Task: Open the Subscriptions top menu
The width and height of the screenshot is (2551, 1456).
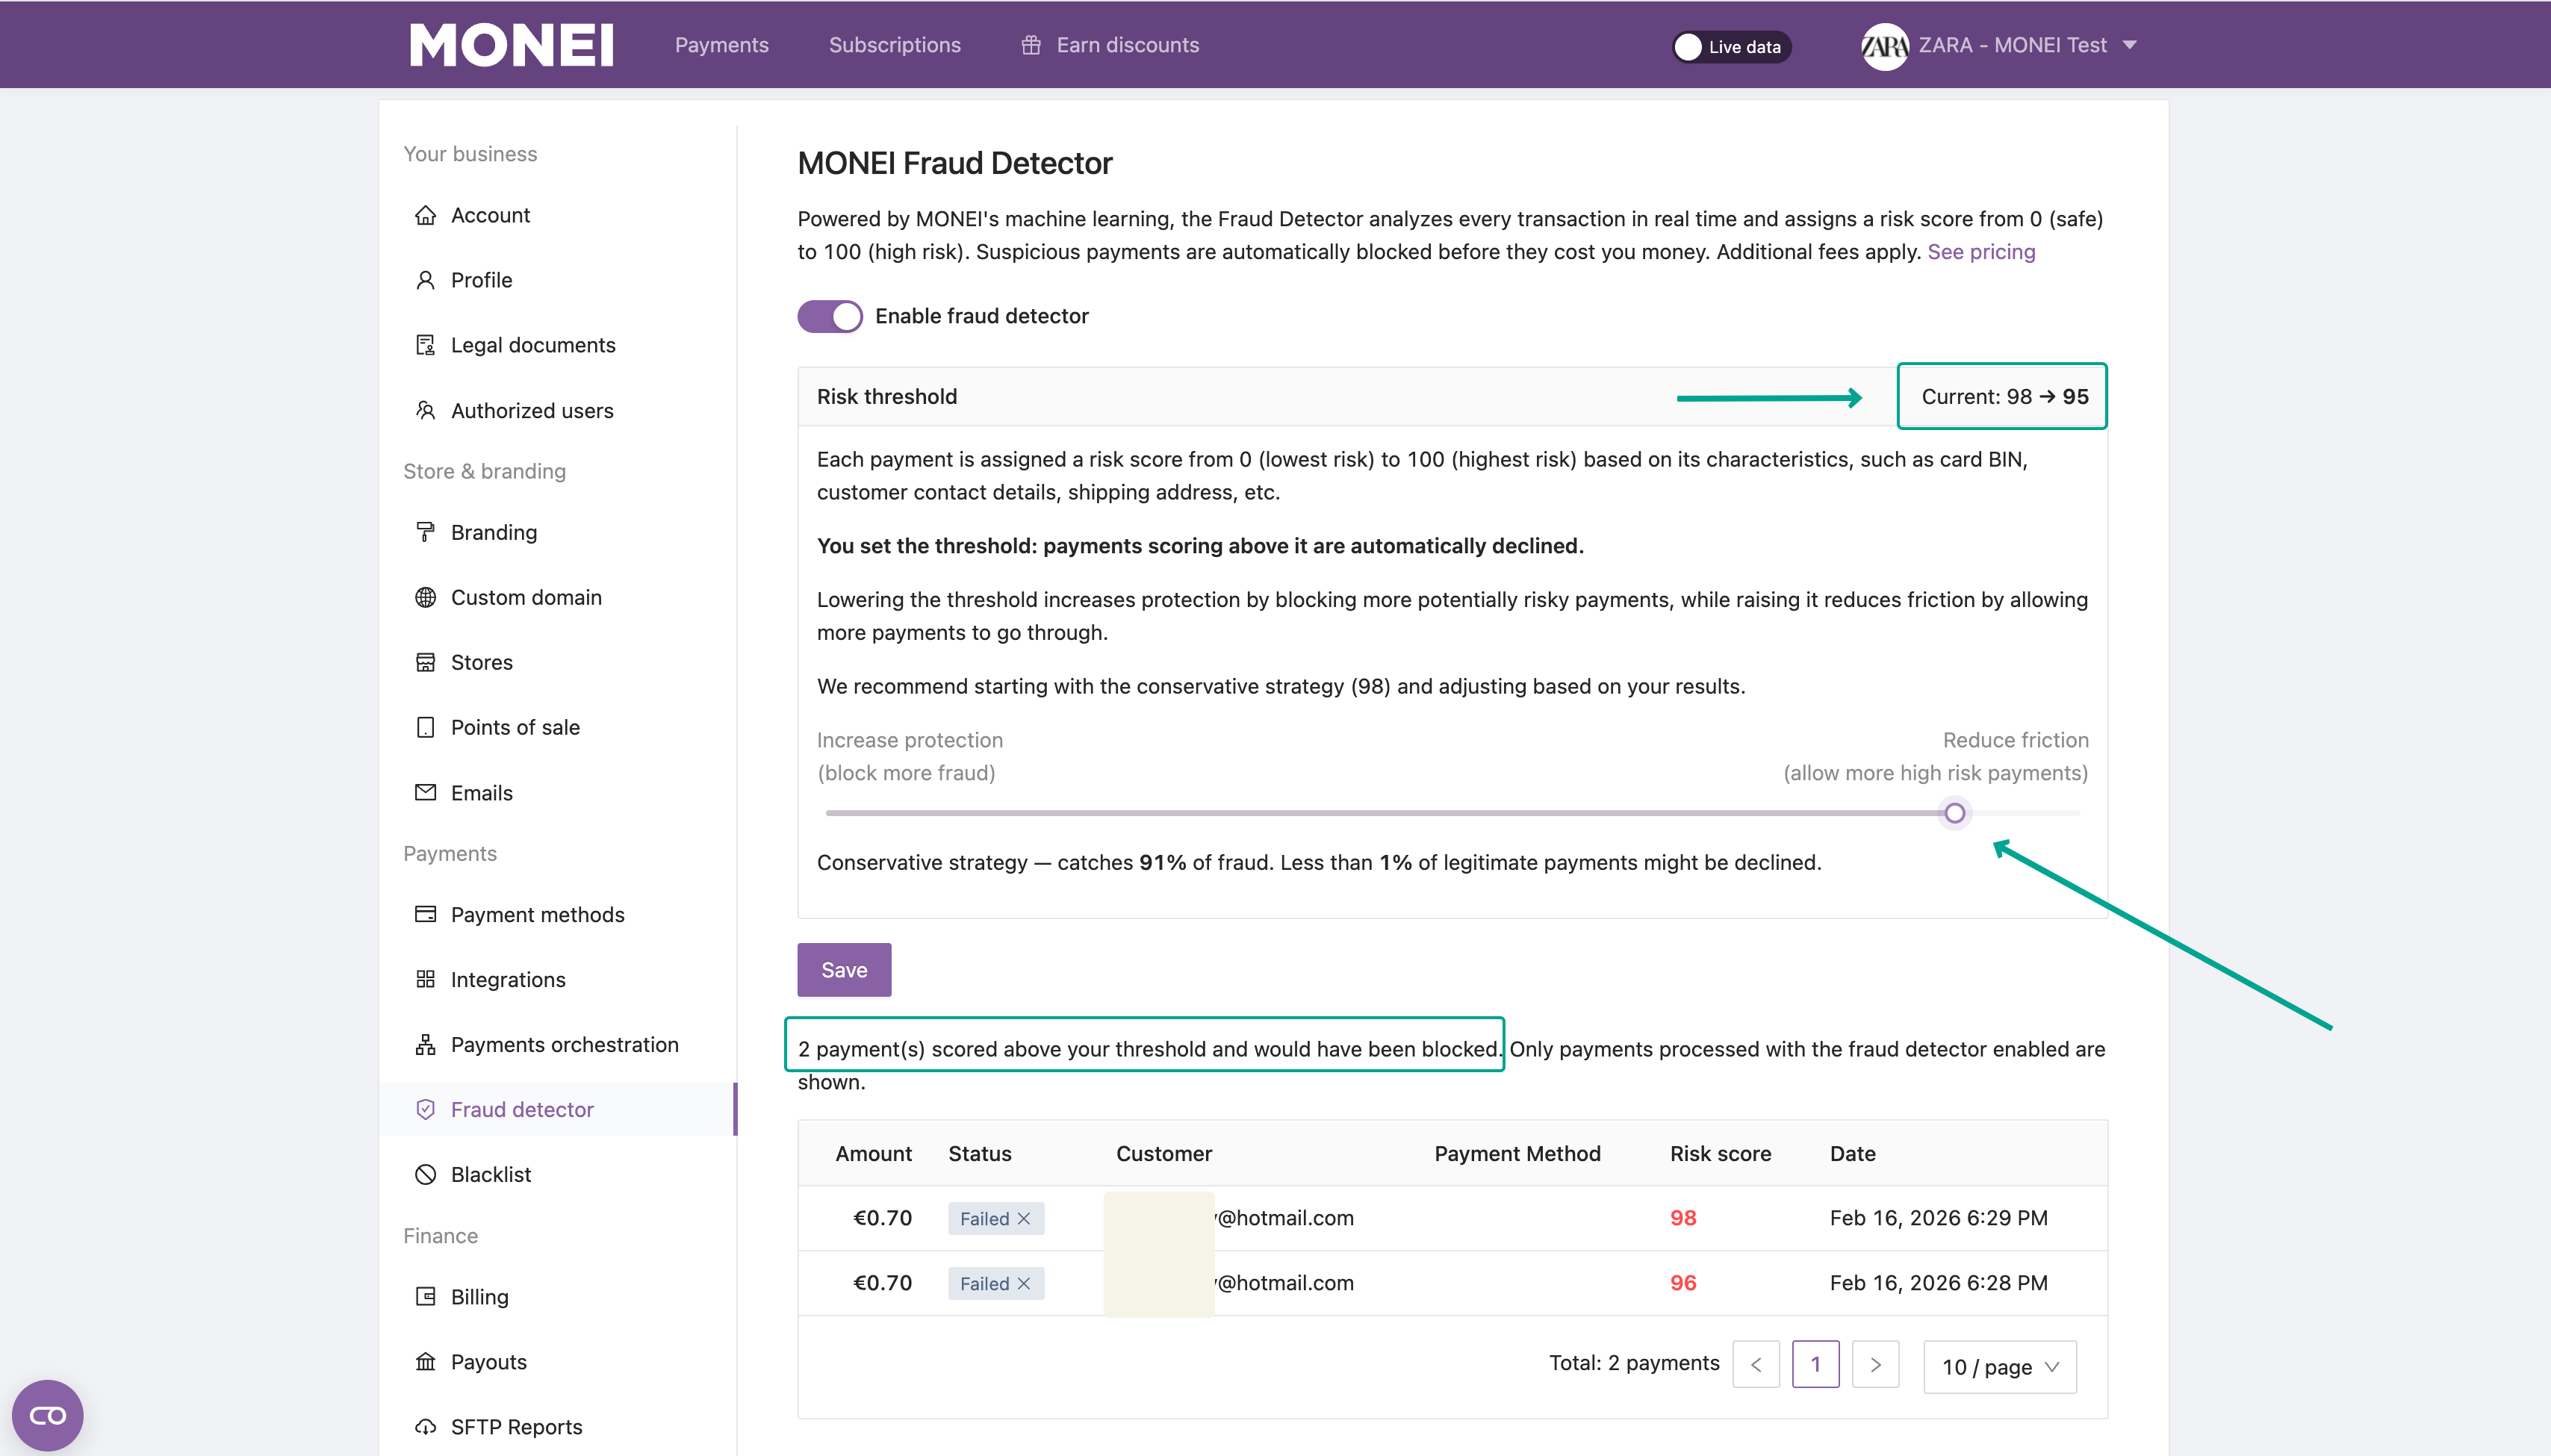Action: coord(894,45)
